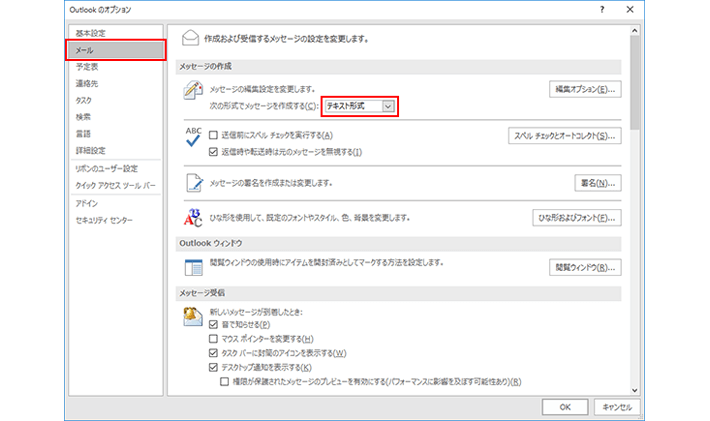Click the reading pane window icon

[x=193, y=266]
